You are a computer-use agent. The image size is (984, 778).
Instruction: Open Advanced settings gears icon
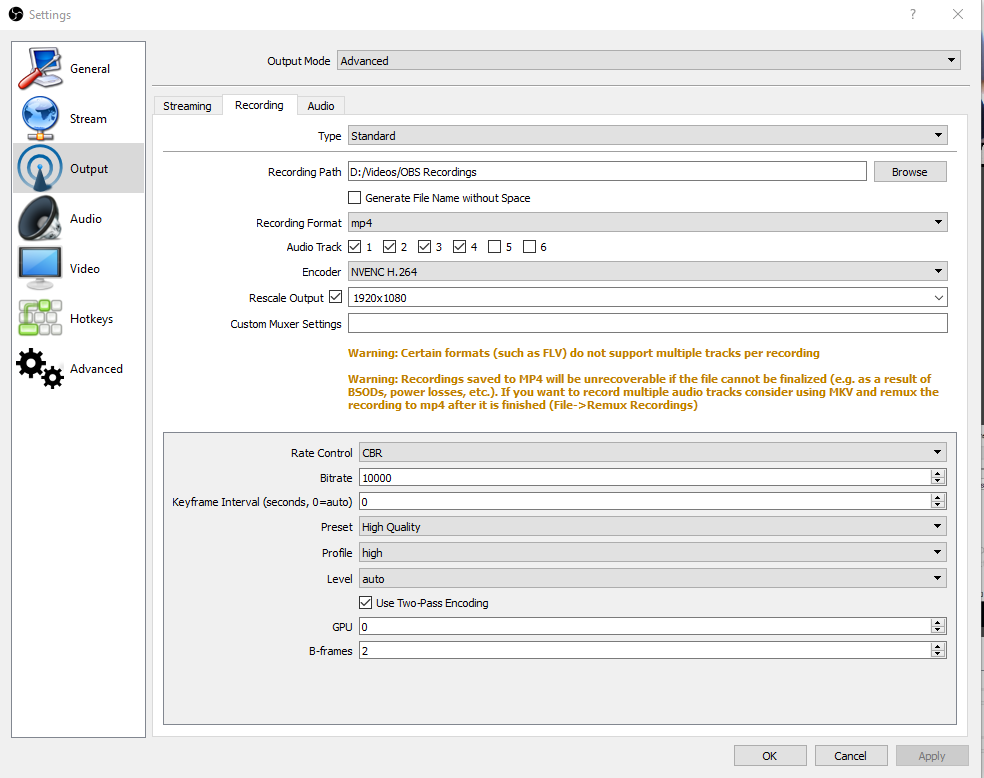[40, 368]
